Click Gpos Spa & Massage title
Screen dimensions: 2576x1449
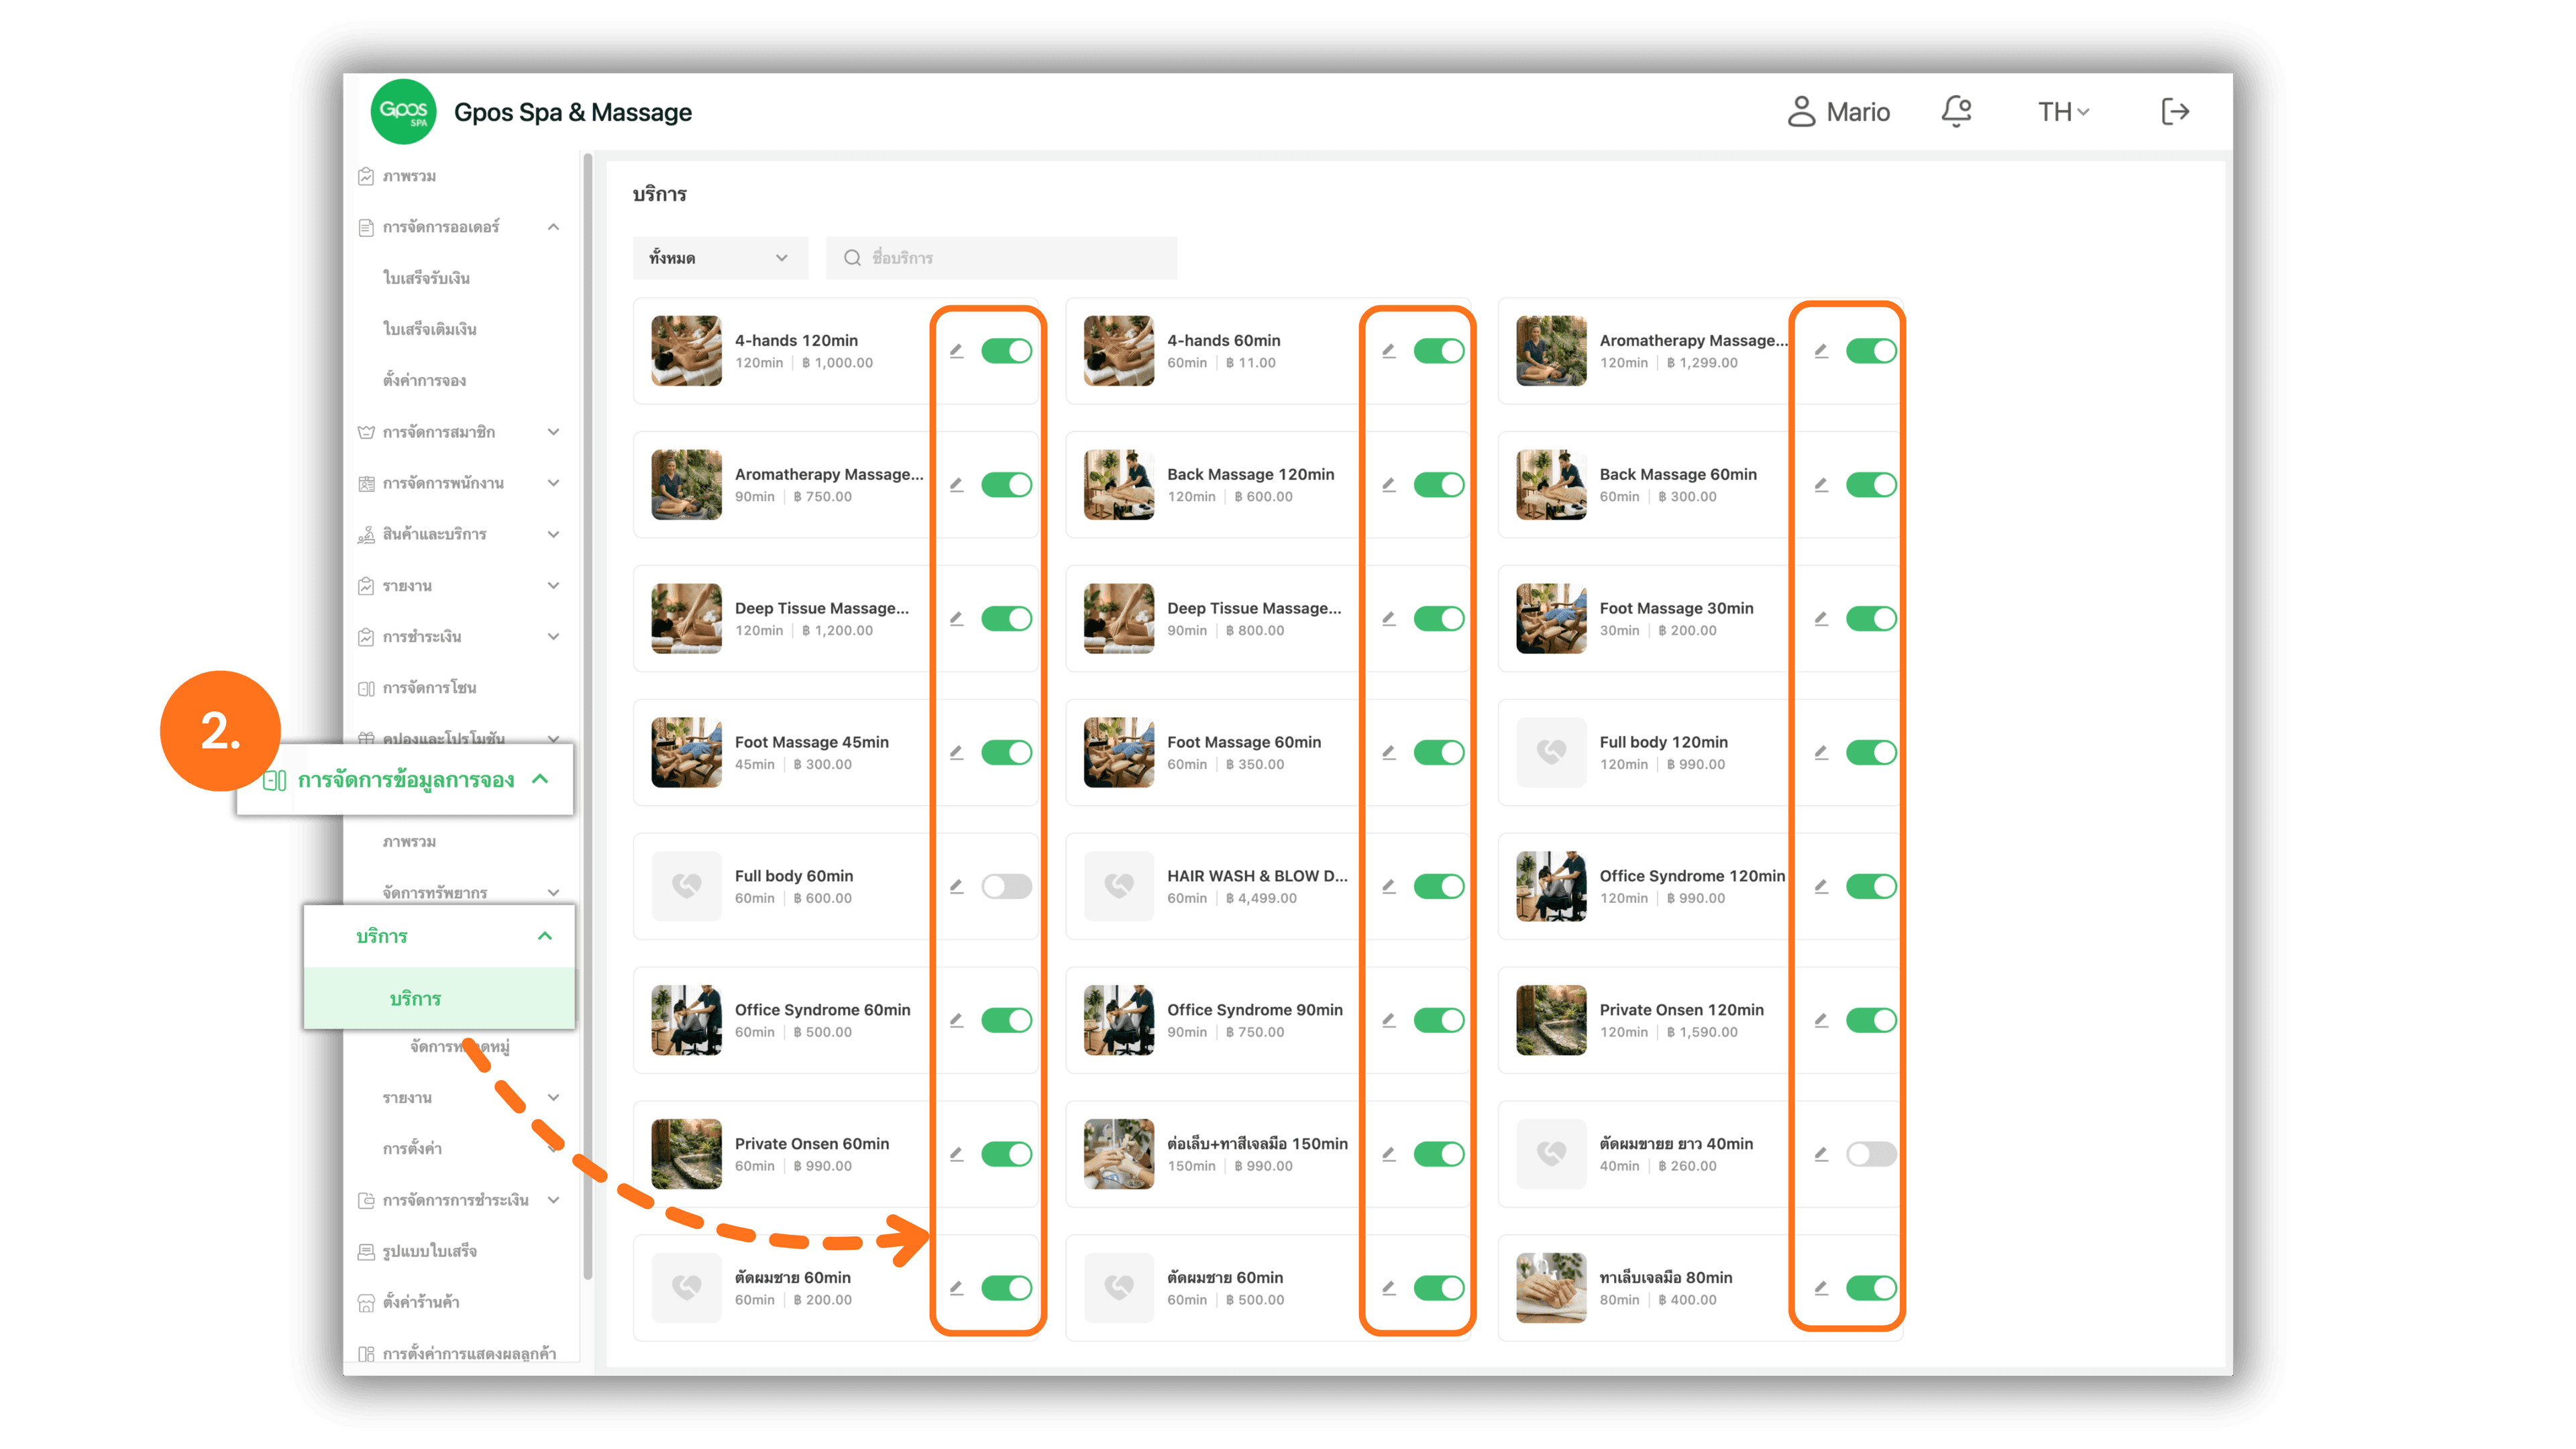pyautogui.click(x=573, y=112)
